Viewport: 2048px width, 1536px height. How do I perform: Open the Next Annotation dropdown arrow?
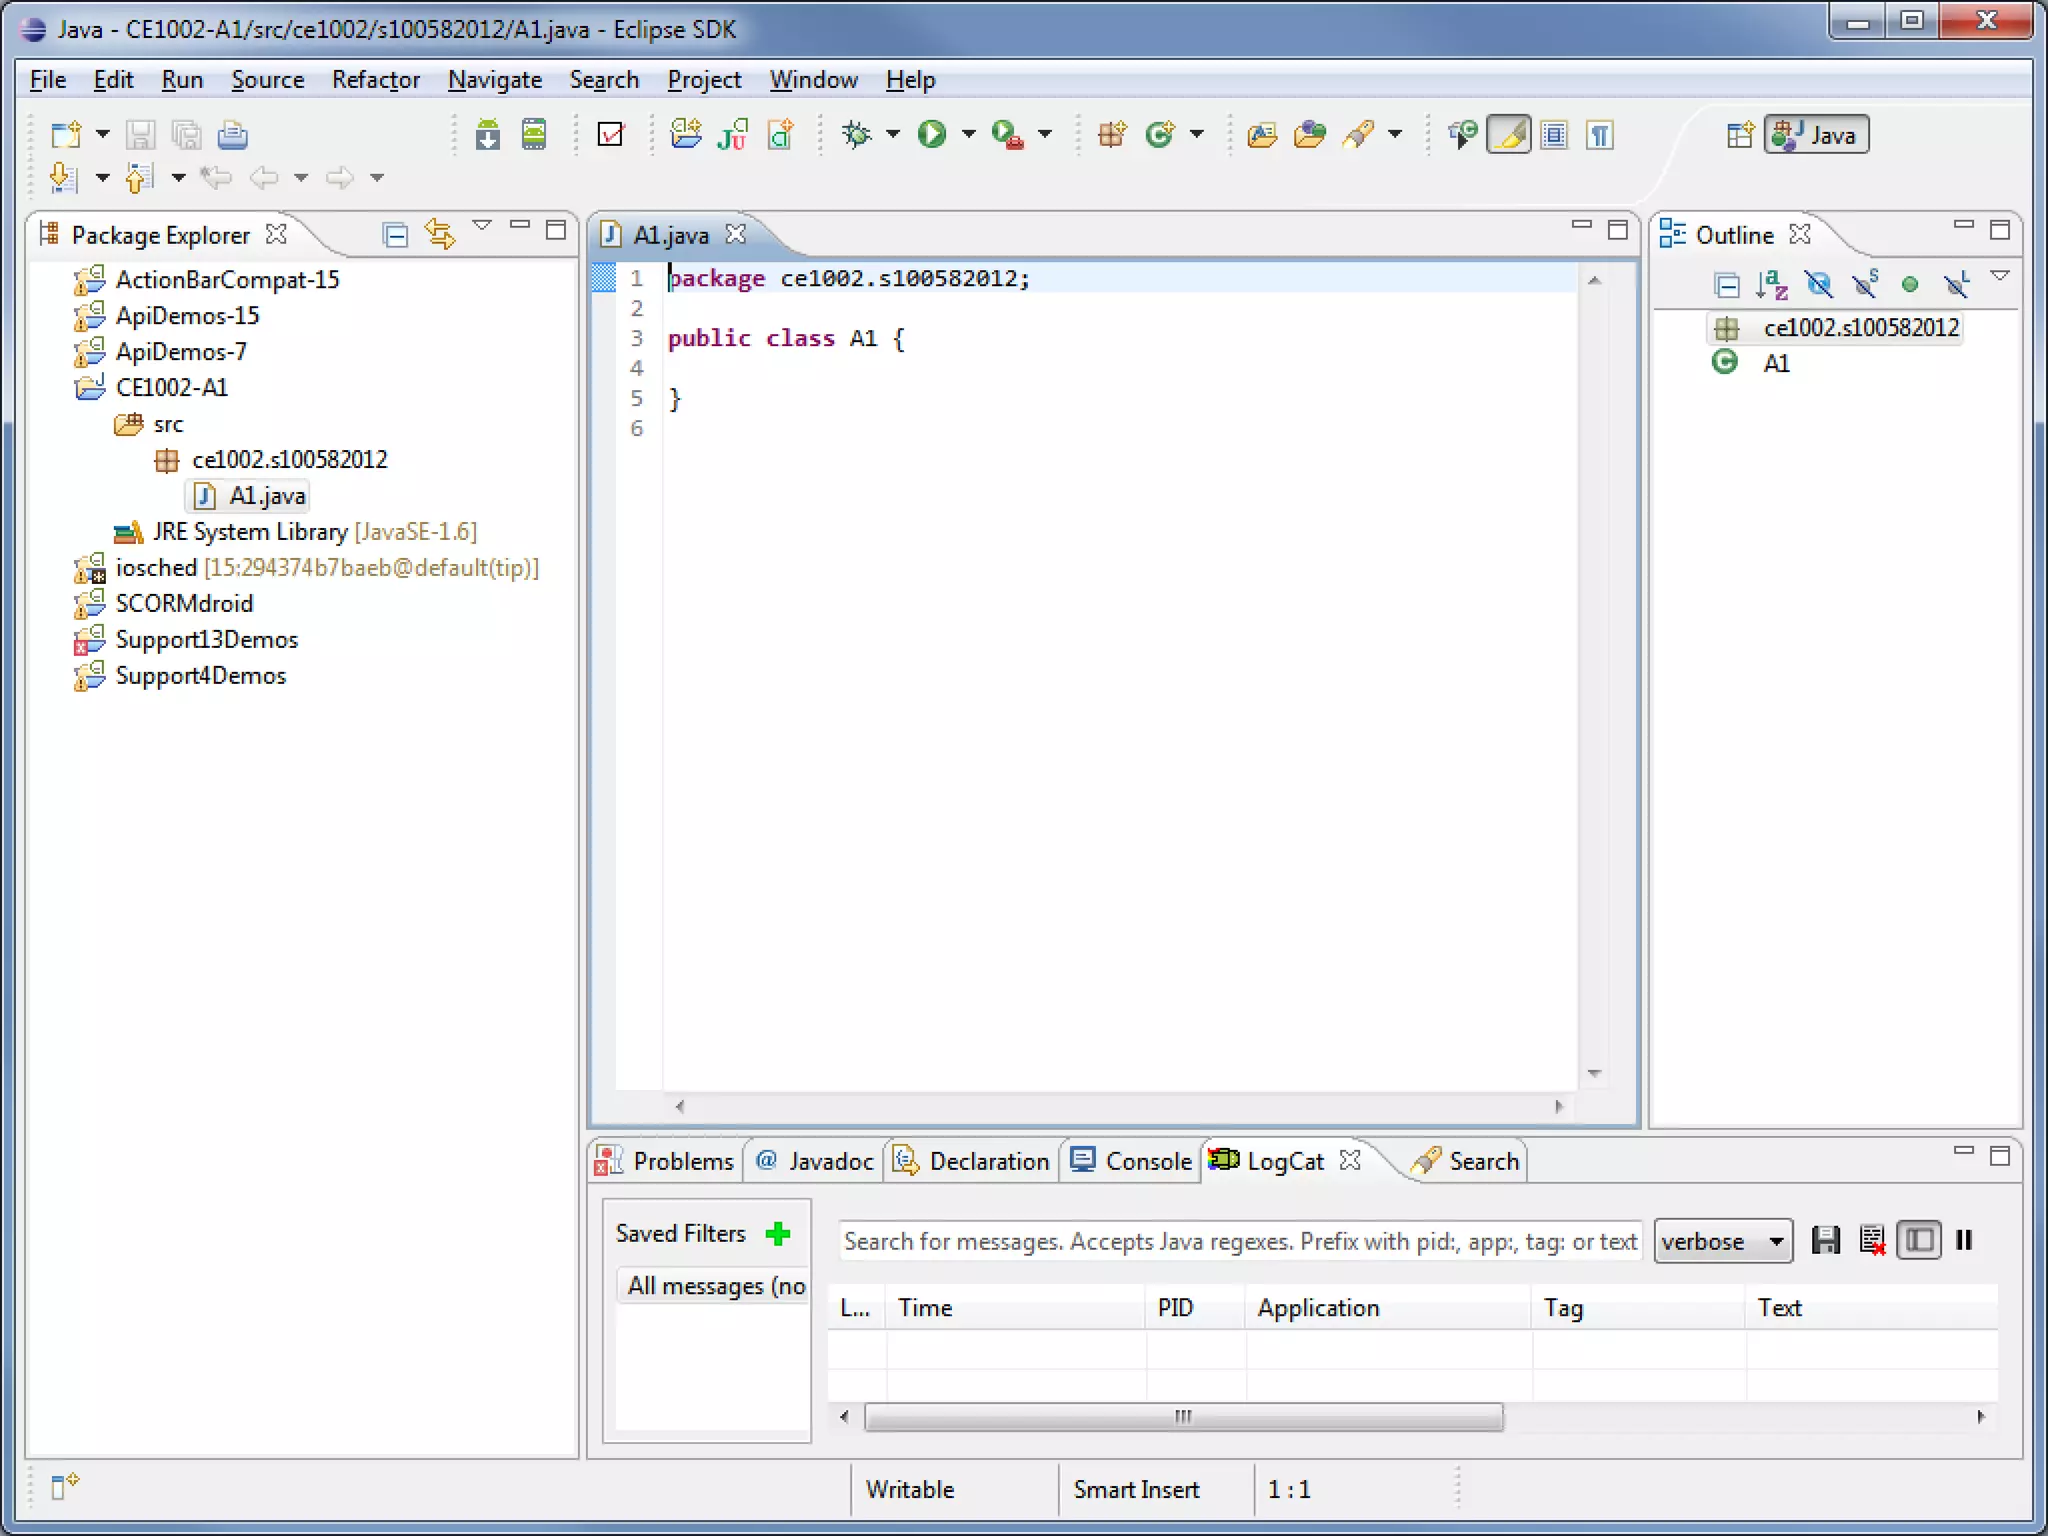click(x=102, y=178)
